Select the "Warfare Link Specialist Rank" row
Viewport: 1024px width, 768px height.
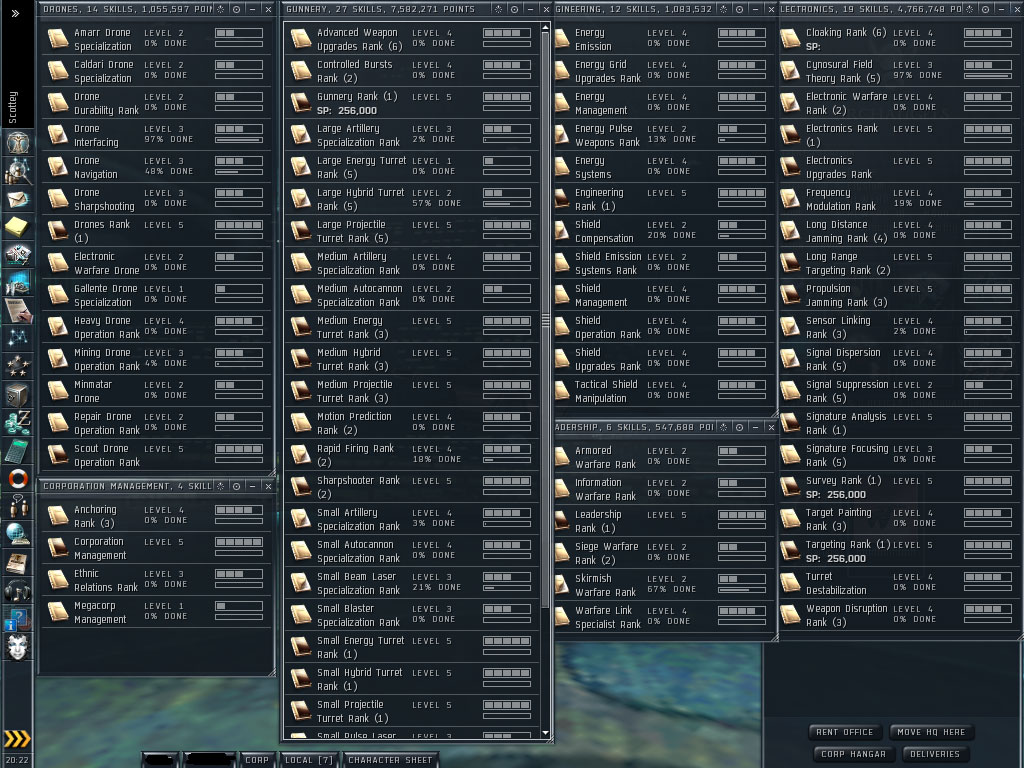665,617
